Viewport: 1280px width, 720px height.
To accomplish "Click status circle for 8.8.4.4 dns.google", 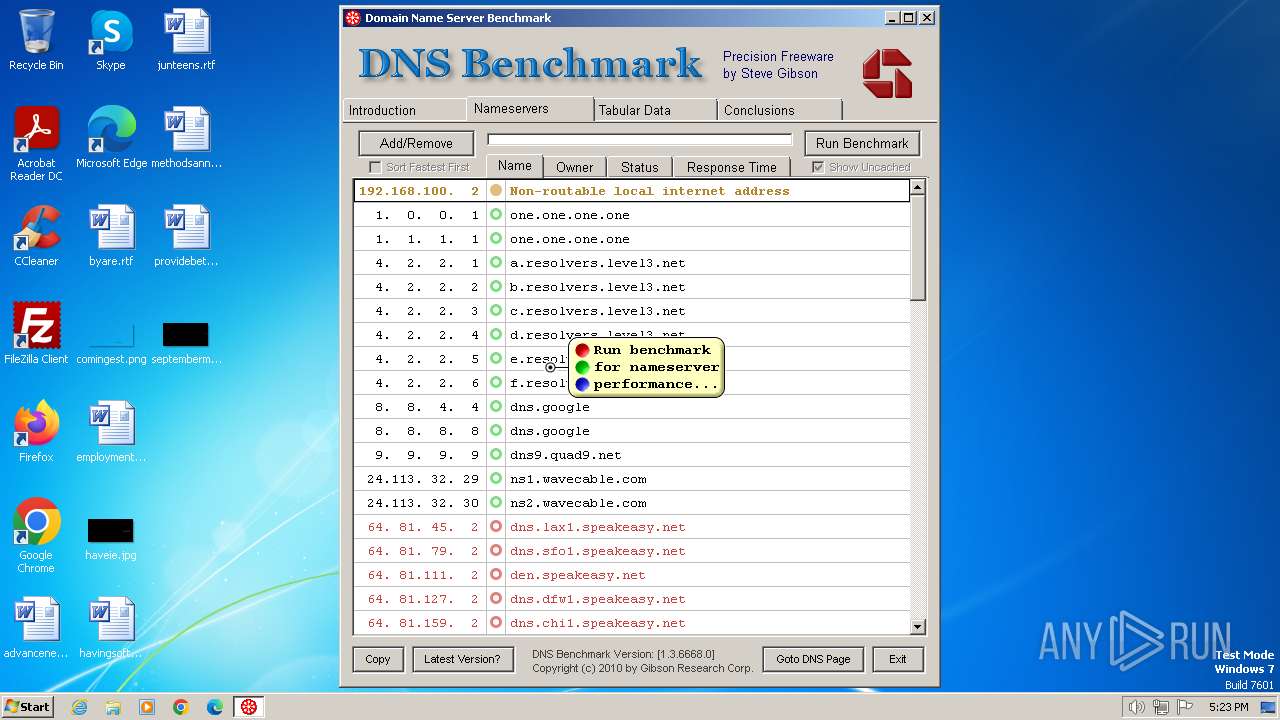I will click(x=496, y=407).
